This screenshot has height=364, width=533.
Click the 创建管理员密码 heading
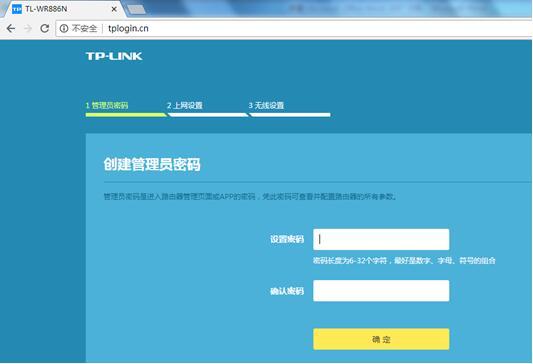pyautogui.click(x=152, y=164)
